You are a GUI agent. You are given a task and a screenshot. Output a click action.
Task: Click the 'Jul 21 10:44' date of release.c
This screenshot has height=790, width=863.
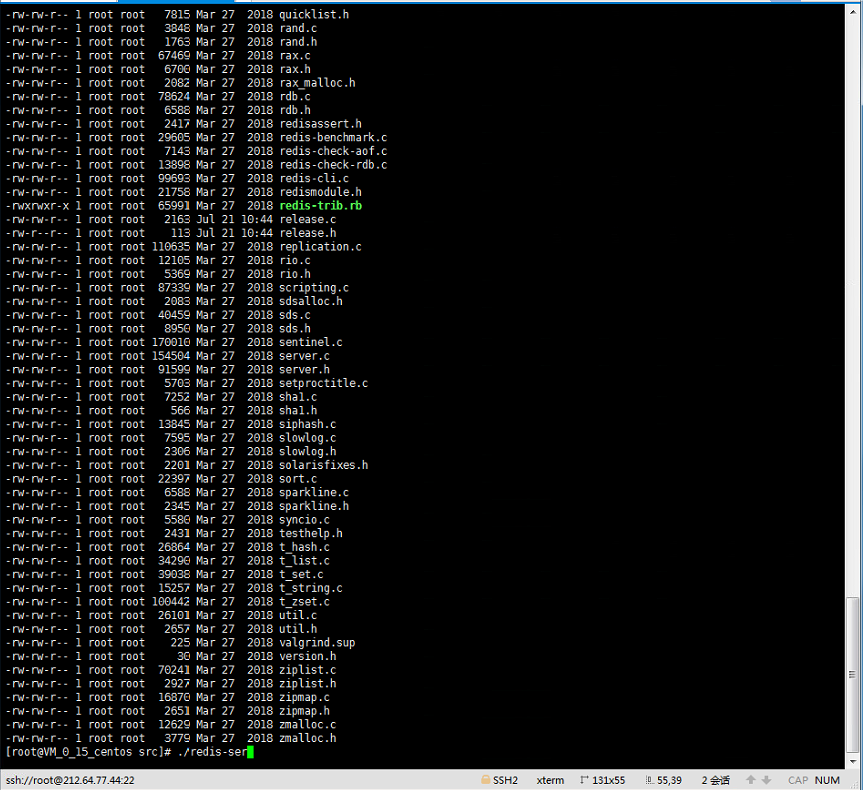234,219
